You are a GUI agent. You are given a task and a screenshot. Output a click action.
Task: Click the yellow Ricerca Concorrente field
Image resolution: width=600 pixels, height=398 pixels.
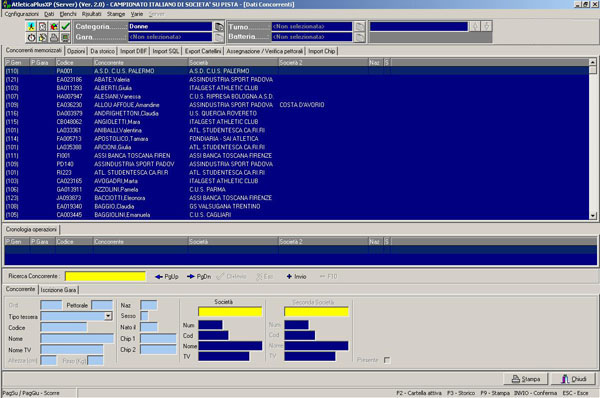(x=105, y=276)
